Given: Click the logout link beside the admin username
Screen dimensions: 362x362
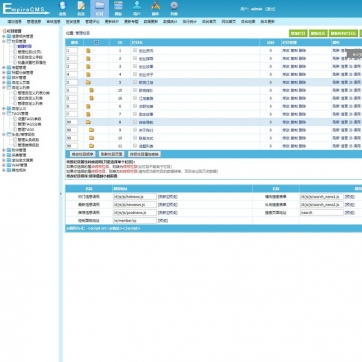Looking at the screenshot, I should pos(270,9).
